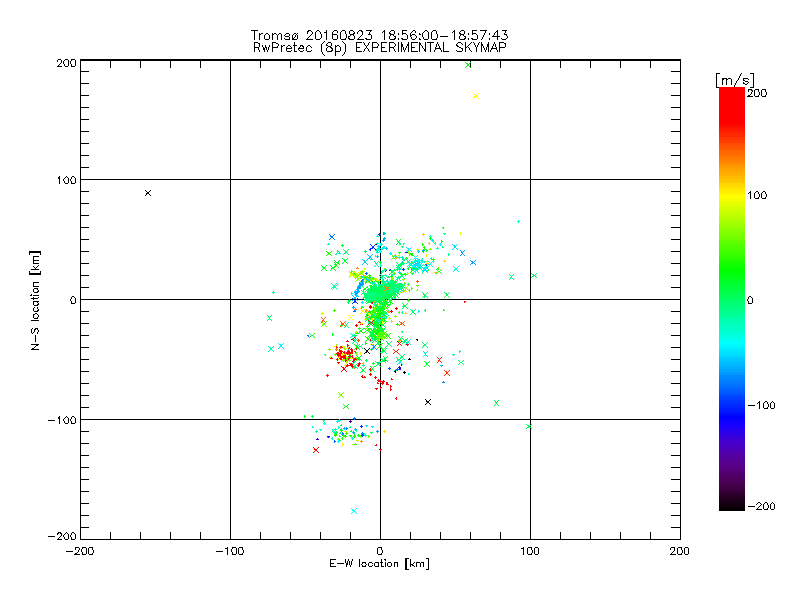This screenshot has height=600, width=800.
Task: Click the green X marker near 78, -86
Action: [496, 403]
